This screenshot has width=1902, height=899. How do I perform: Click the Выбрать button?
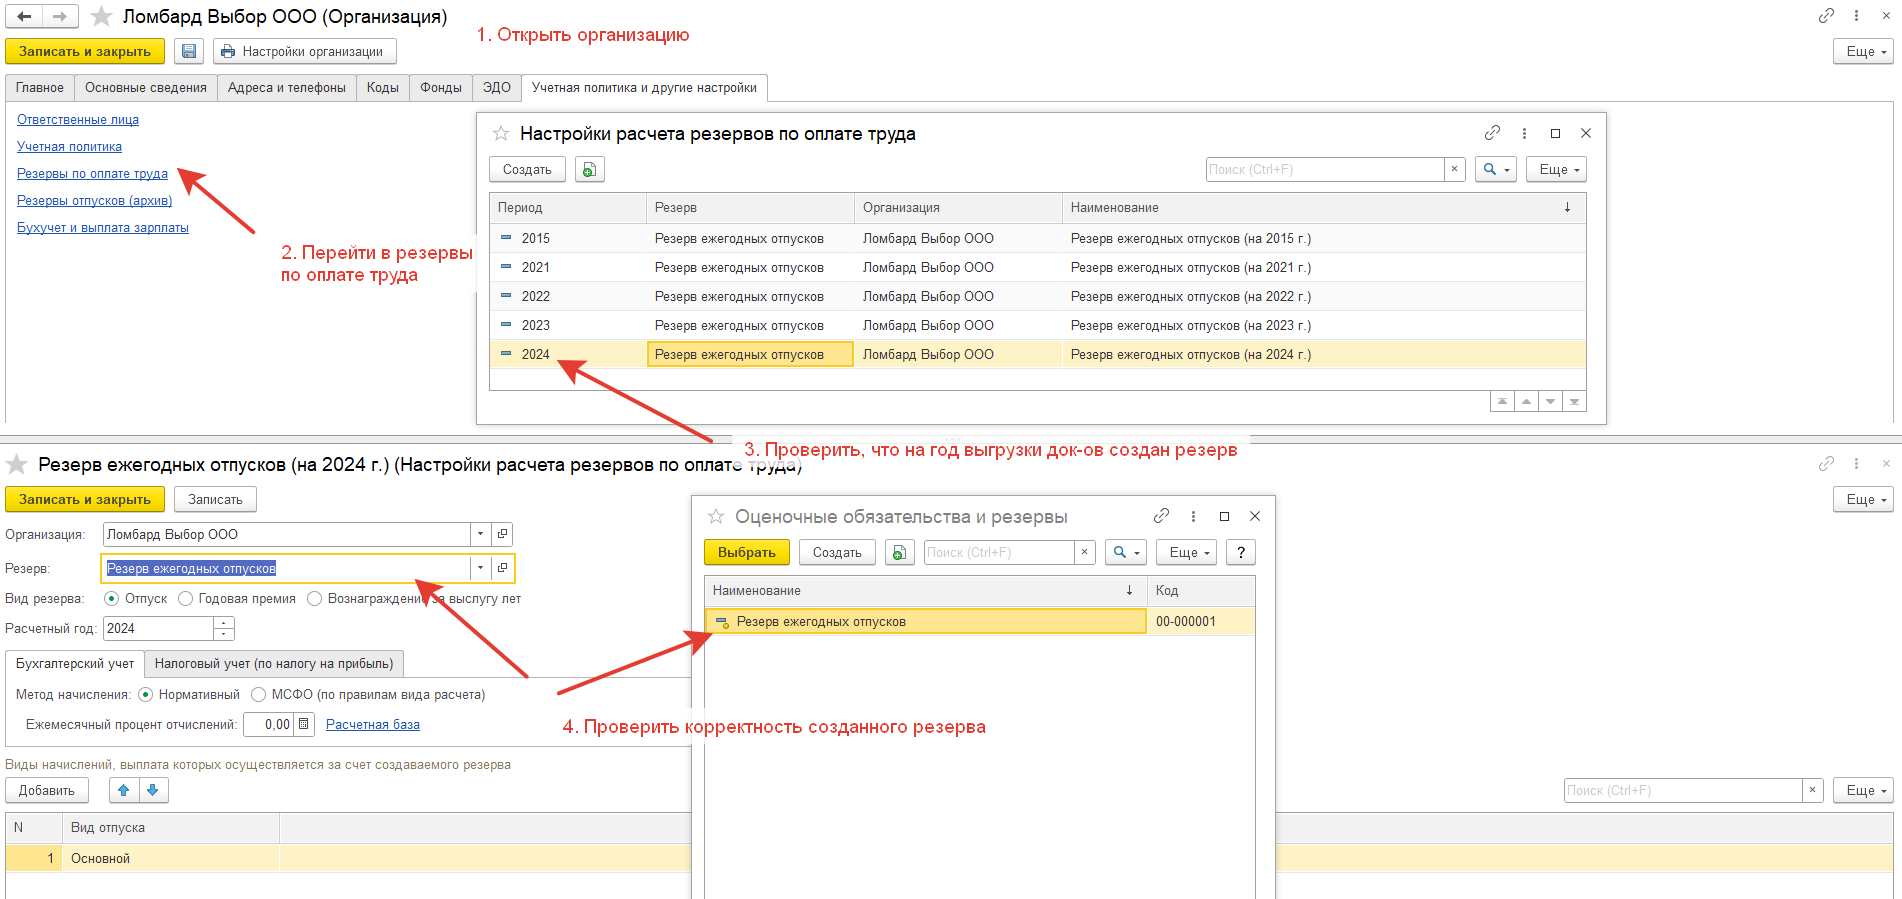[x=747, y=553]
